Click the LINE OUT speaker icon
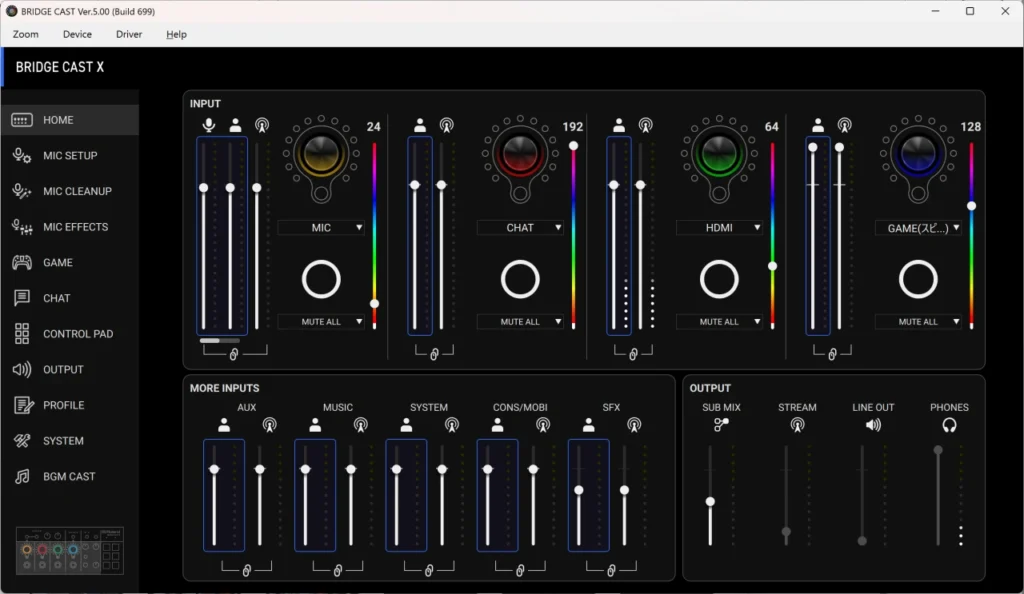This screenshot has width=1024, height=594. (x=873, y=425)
